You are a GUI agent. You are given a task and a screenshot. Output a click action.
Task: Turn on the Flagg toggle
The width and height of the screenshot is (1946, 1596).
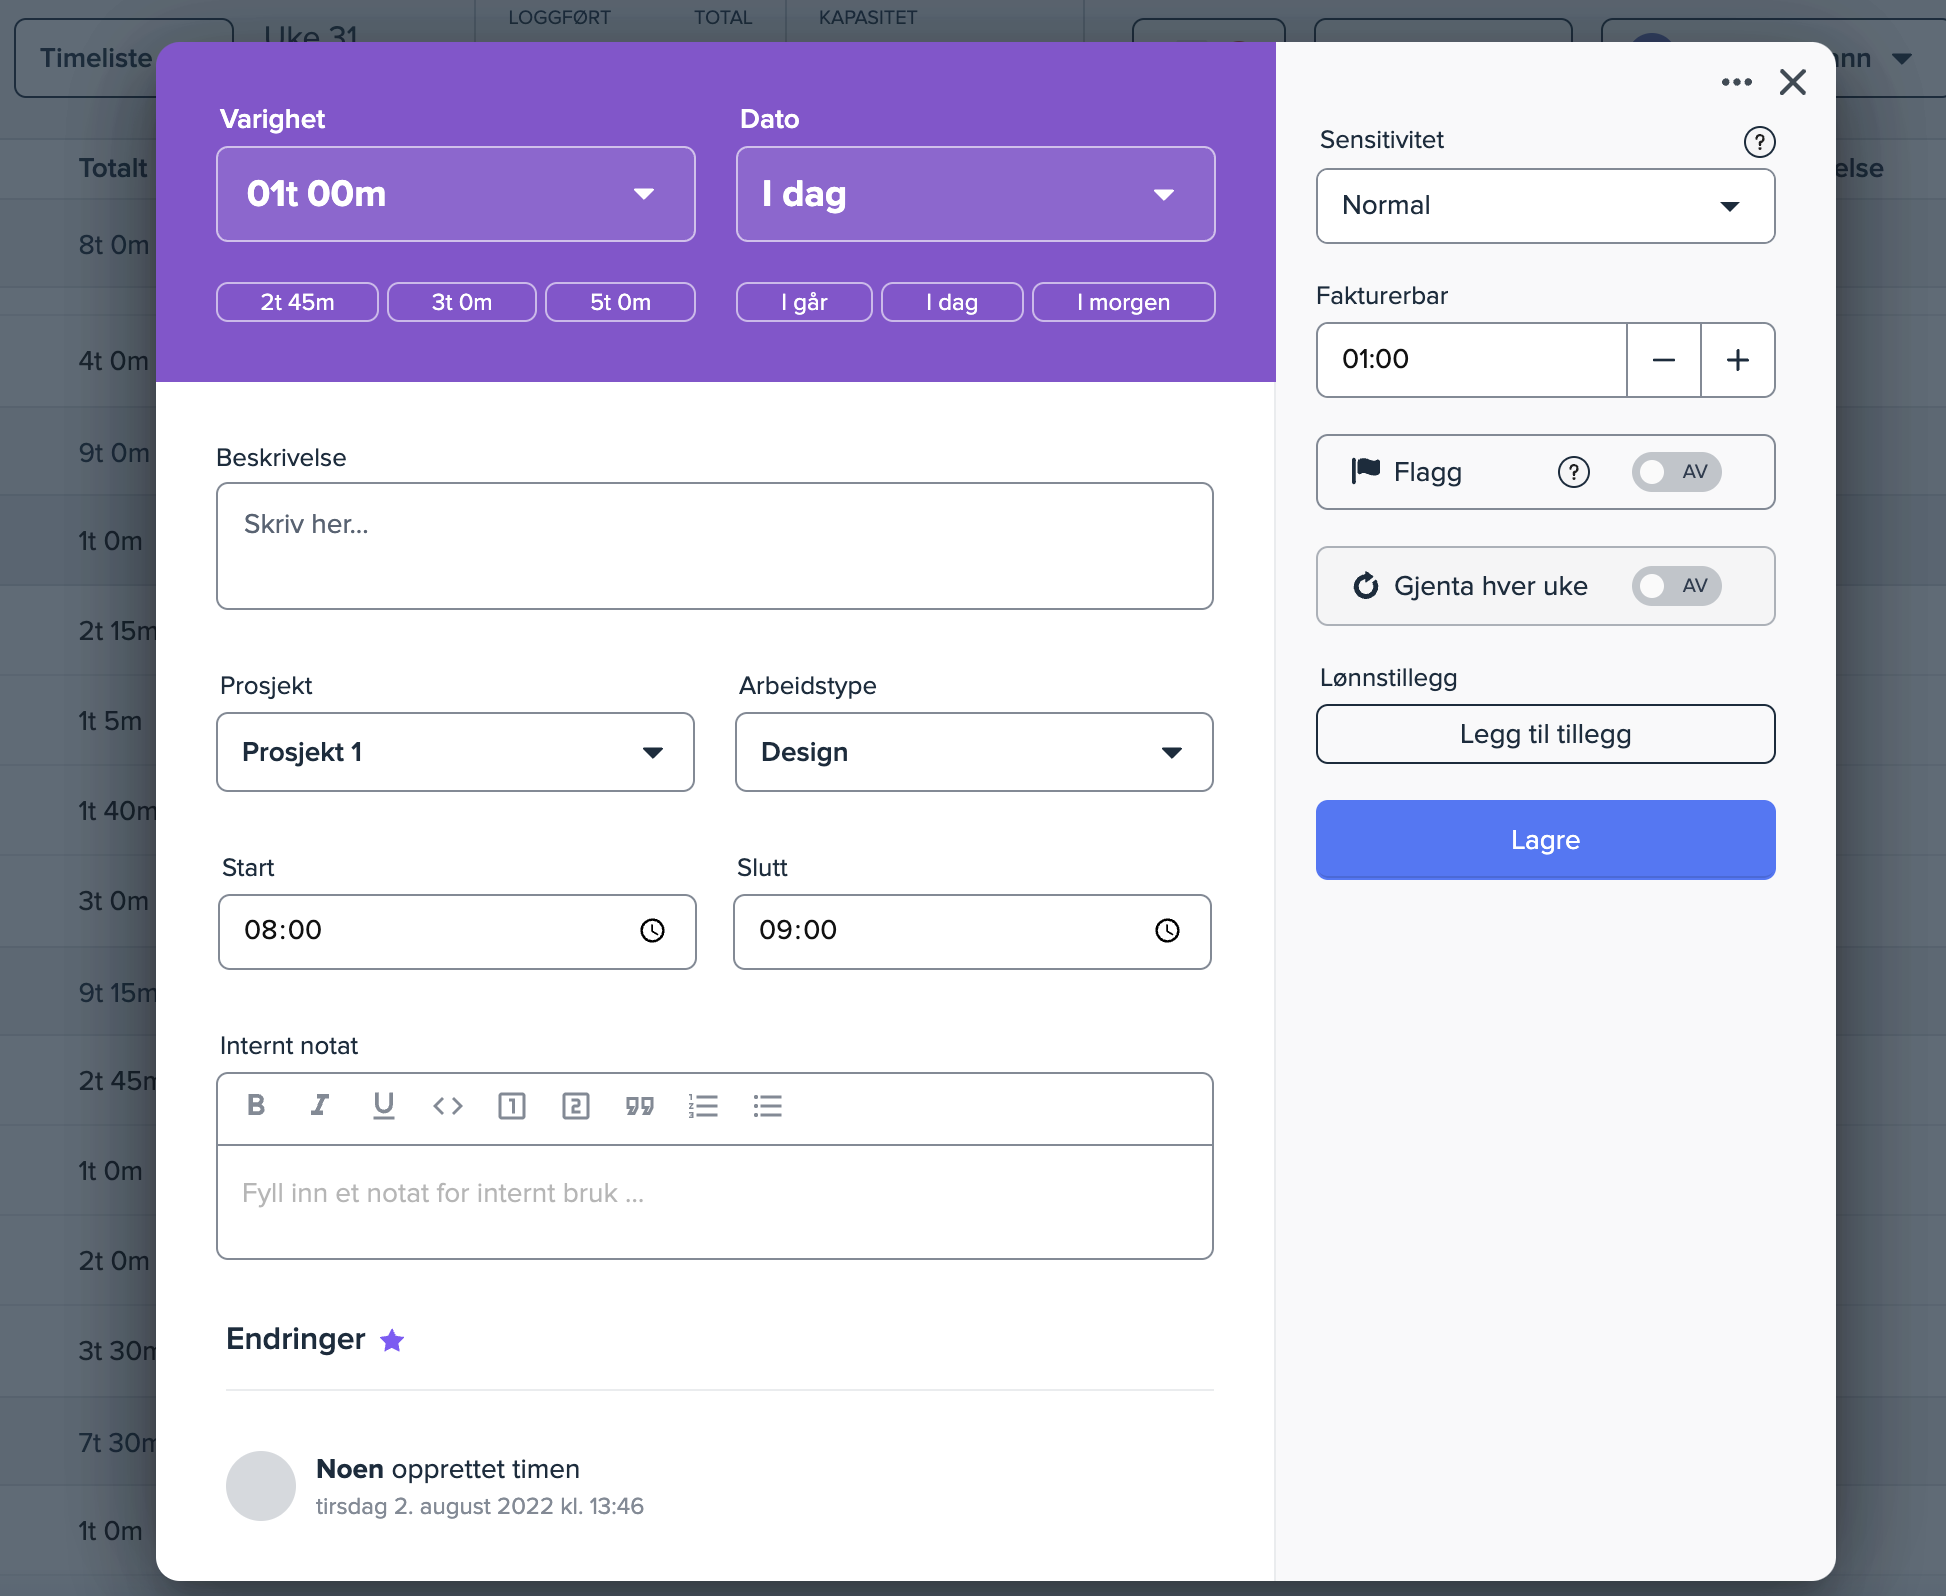point(1676,472)
